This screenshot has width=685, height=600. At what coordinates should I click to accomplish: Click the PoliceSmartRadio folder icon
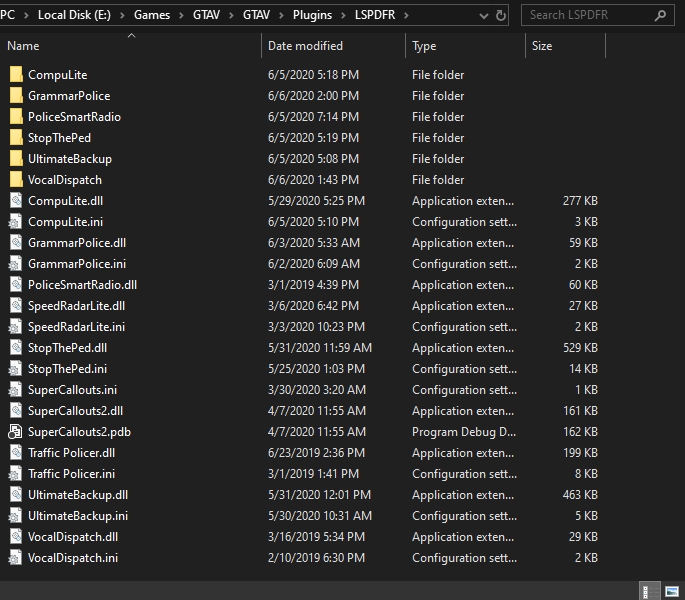pyautogui.click(x=16, y=117)
